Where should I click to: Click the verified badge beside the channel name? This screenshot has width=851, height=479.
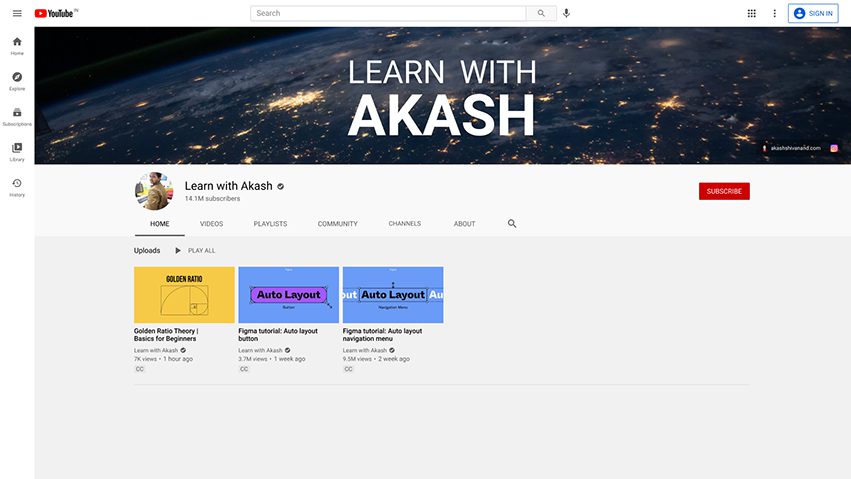point(281,186)
